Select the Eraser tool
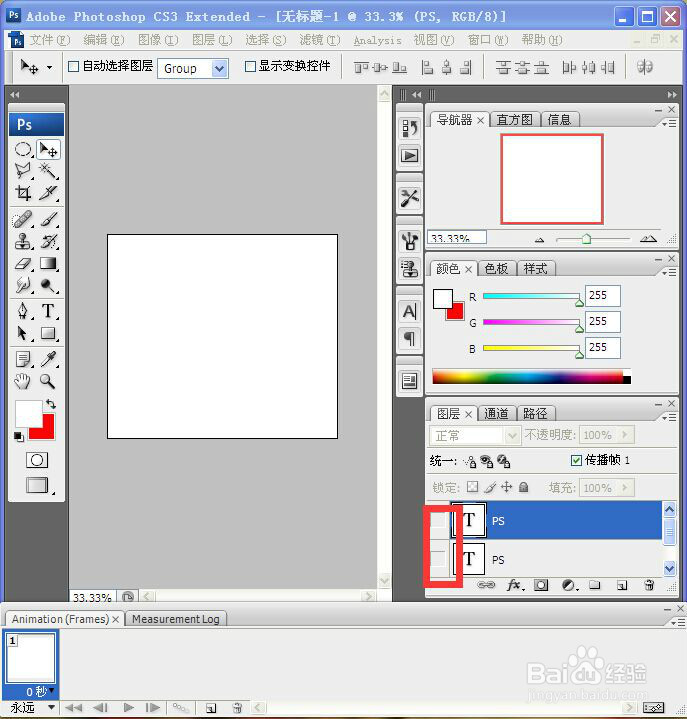This screenshot has height=719, width=687. [x=23, y=264]
